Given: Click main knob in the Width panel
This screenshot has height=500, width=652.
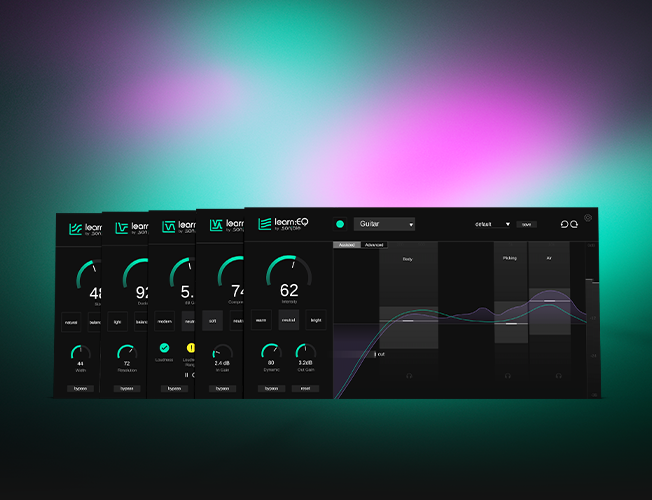Looking at the screenshot, I should [x=89, y=279].
